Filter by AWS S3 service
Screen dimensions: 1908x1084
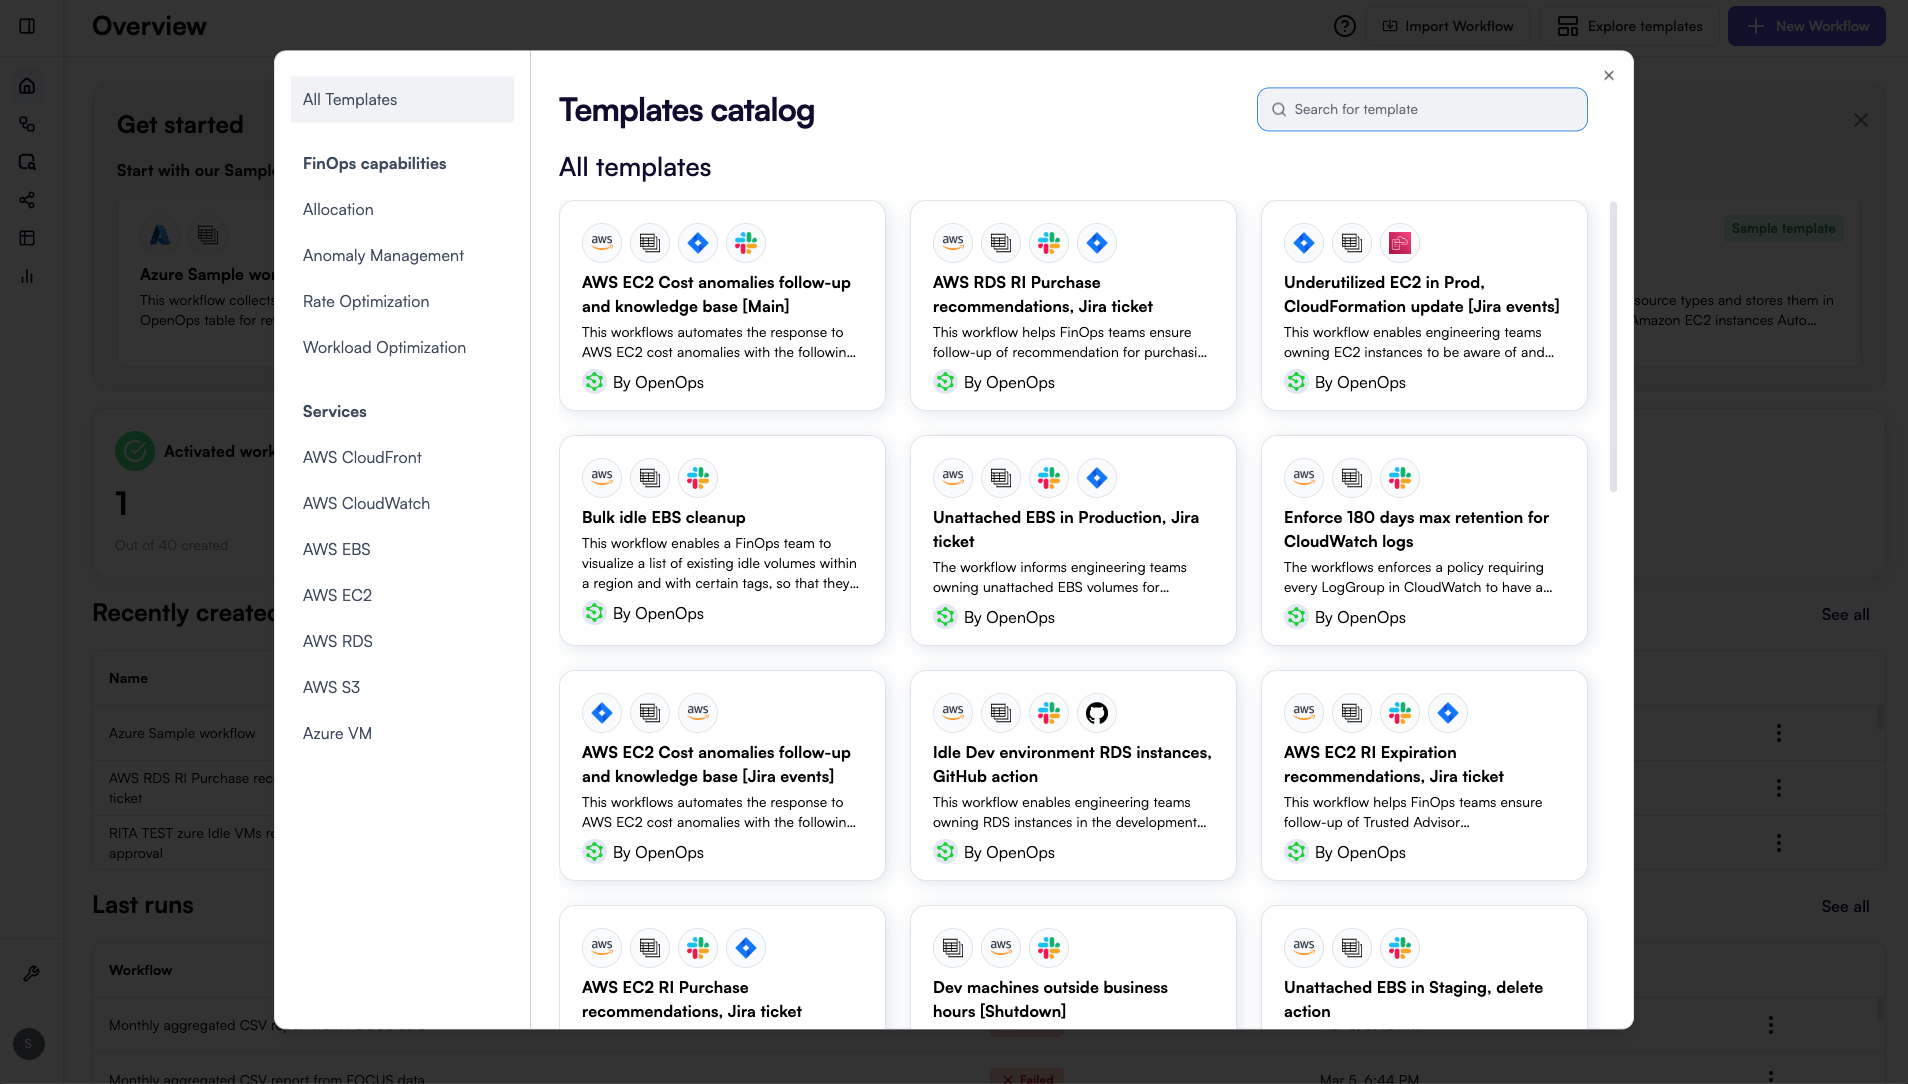coord(331,687)
